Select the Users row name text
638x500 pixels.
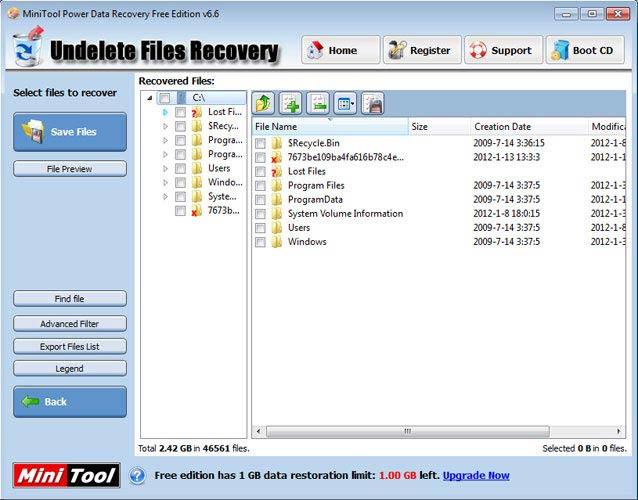pyautogui.click(x=299, y=227)
